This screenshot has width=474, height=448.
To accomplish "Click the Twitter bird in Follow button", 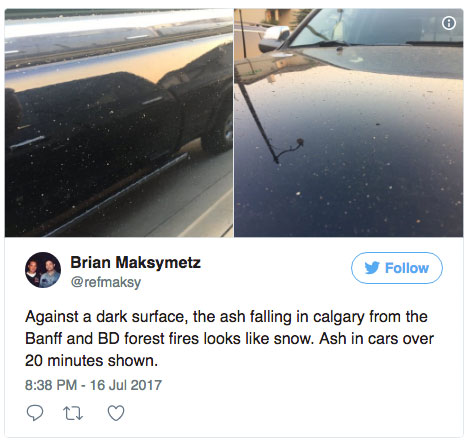I will pyautogui.click(x=372, y=268).
